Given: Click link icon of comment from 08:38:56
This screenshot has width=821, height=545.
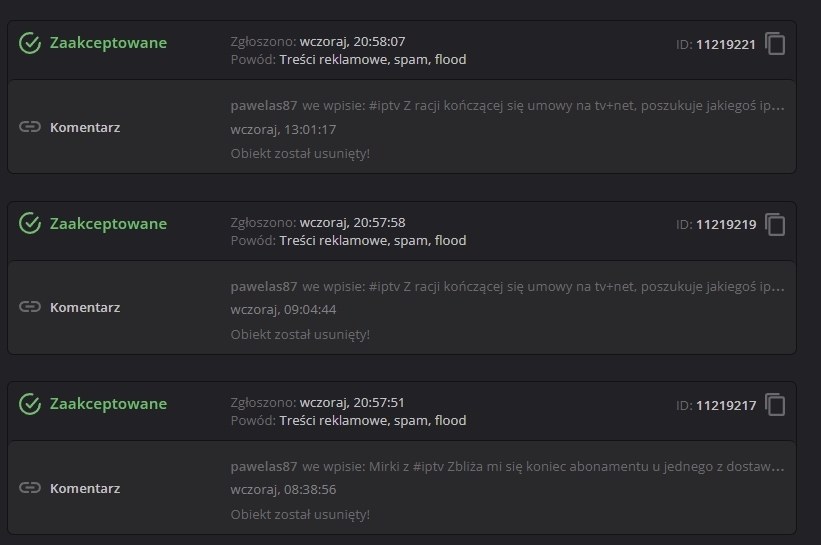Looking at the screenshot, I should [x=30, y=488].
